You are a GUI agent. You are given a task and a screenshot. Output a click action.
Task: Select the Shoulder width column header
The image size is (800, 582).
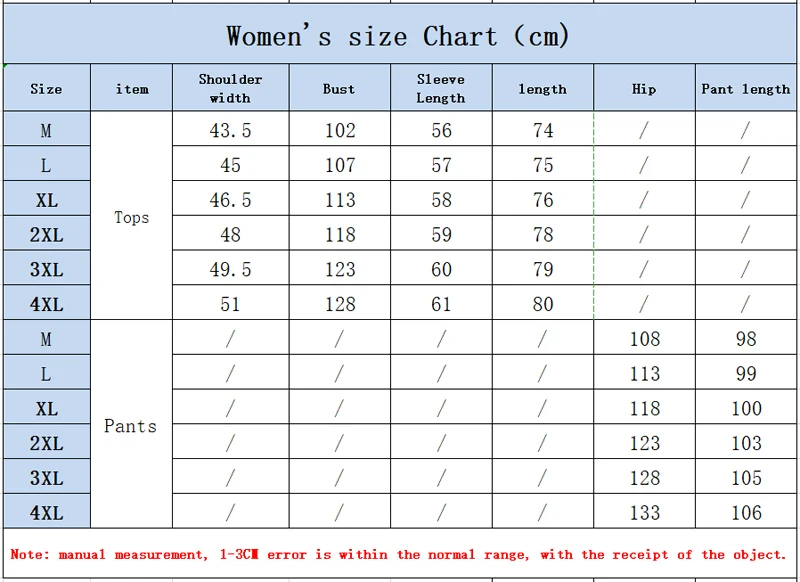point(231,88)
